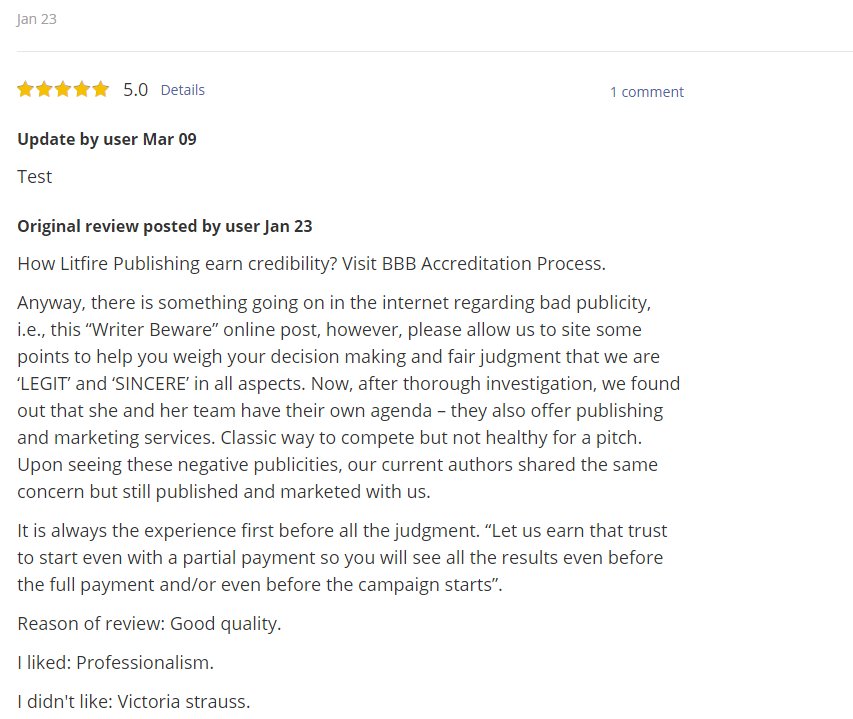Click the paragraph about partial payment trust
Image resolution: width=853 pixels, height=719 pixels.
tap(342, 557)
